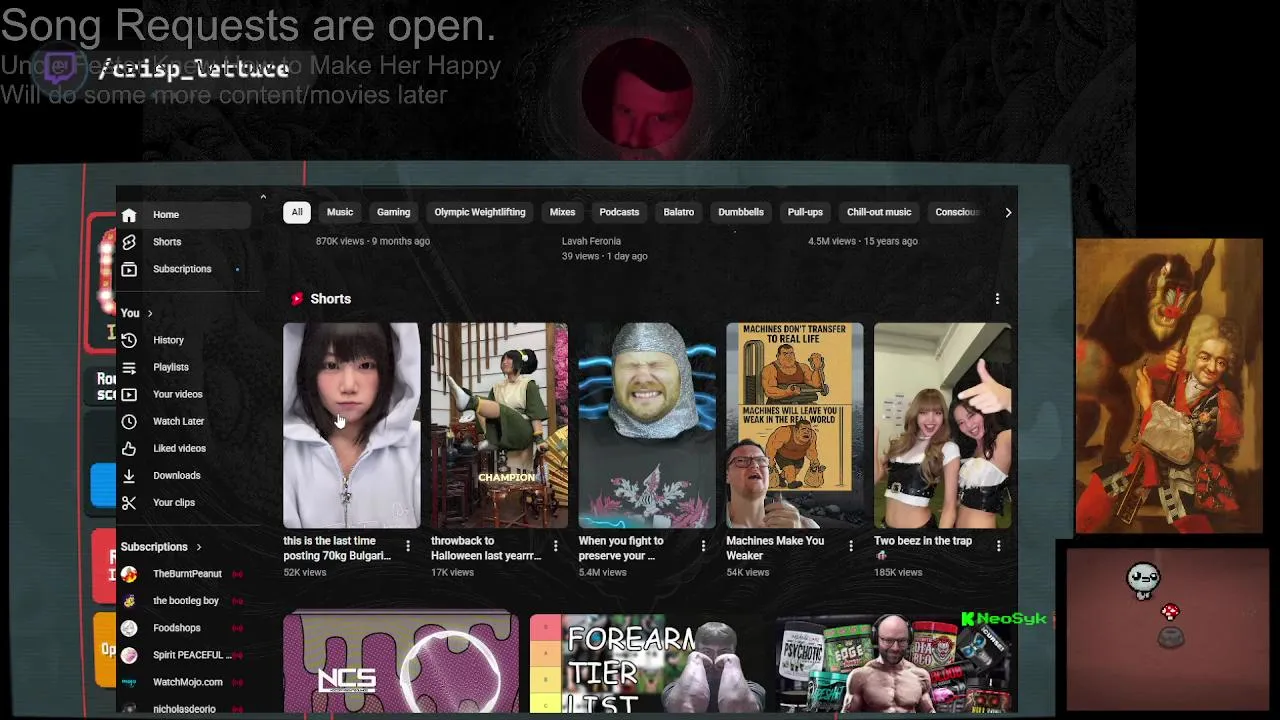Select the Balatro filter chip
Viewport: 1280px width, 720px height.
pyautogui.click(x=678, y=212)
